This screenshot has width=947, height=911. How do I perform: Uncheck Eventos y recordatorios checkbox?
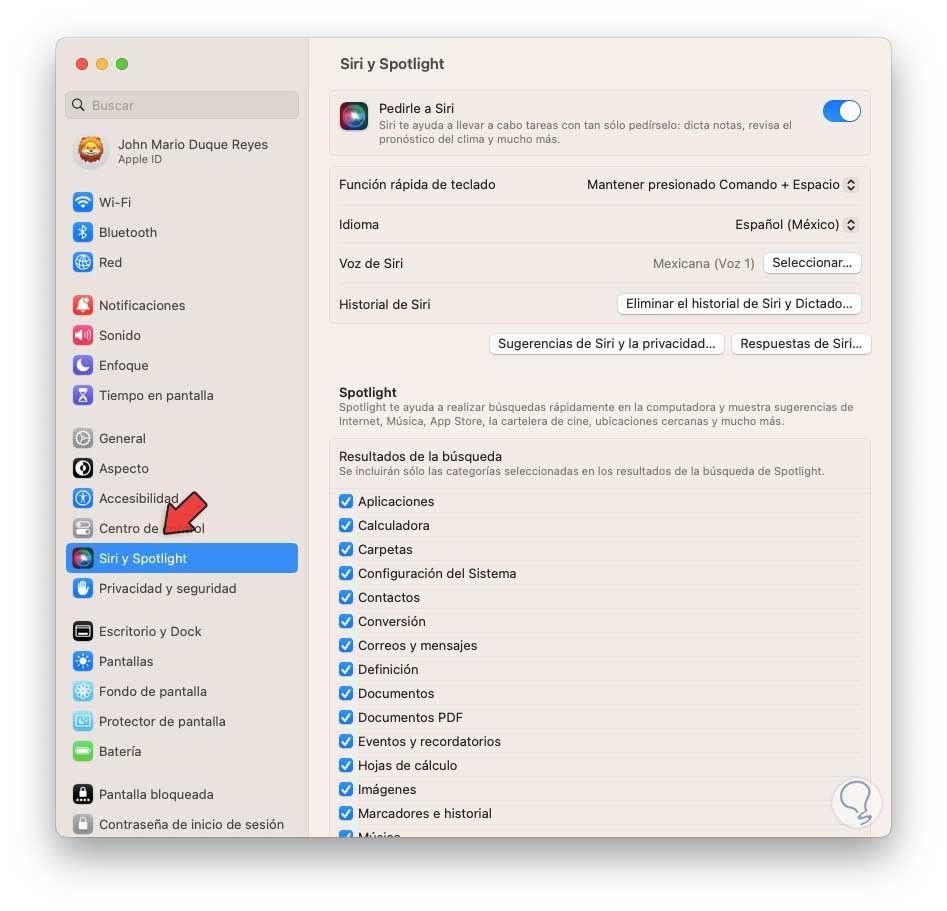[346, 741]
